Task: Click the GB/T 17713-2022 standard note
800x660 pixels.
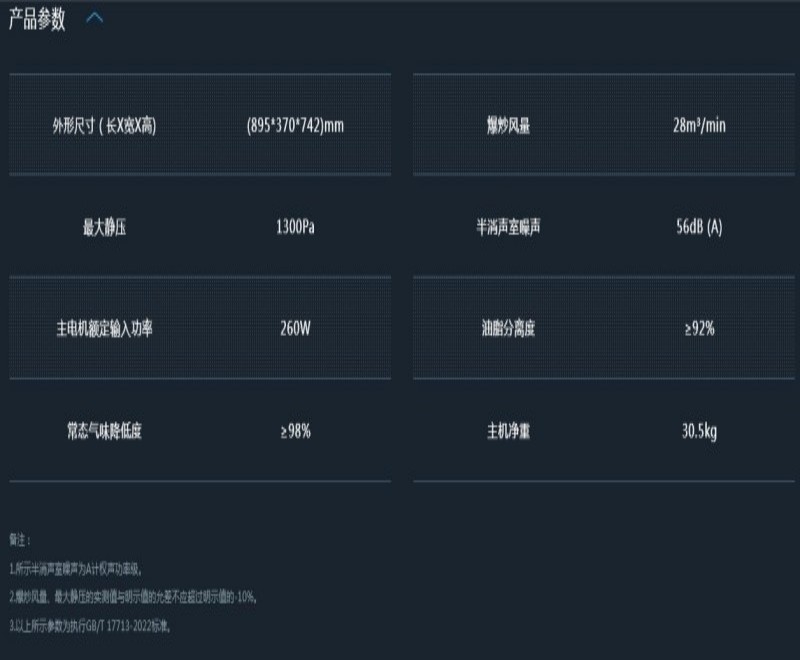Action: pyautogui.click(x=90, y=625)
